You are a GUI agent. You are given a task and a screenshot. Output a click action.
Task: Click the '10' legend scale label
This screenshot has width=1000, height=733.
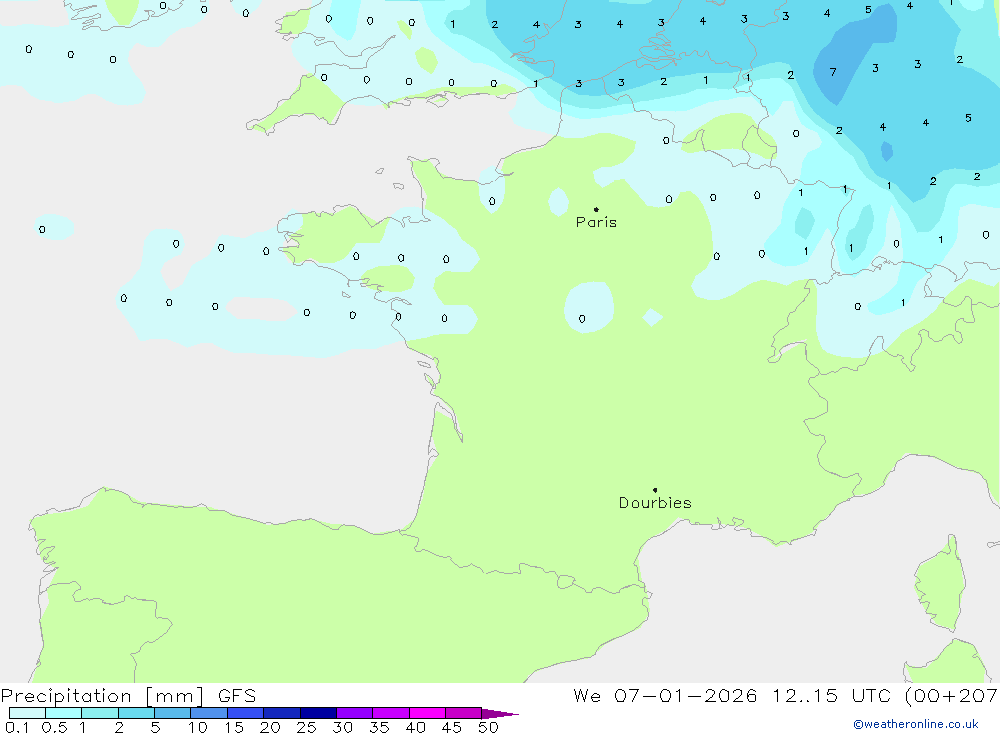click(198, 727)
